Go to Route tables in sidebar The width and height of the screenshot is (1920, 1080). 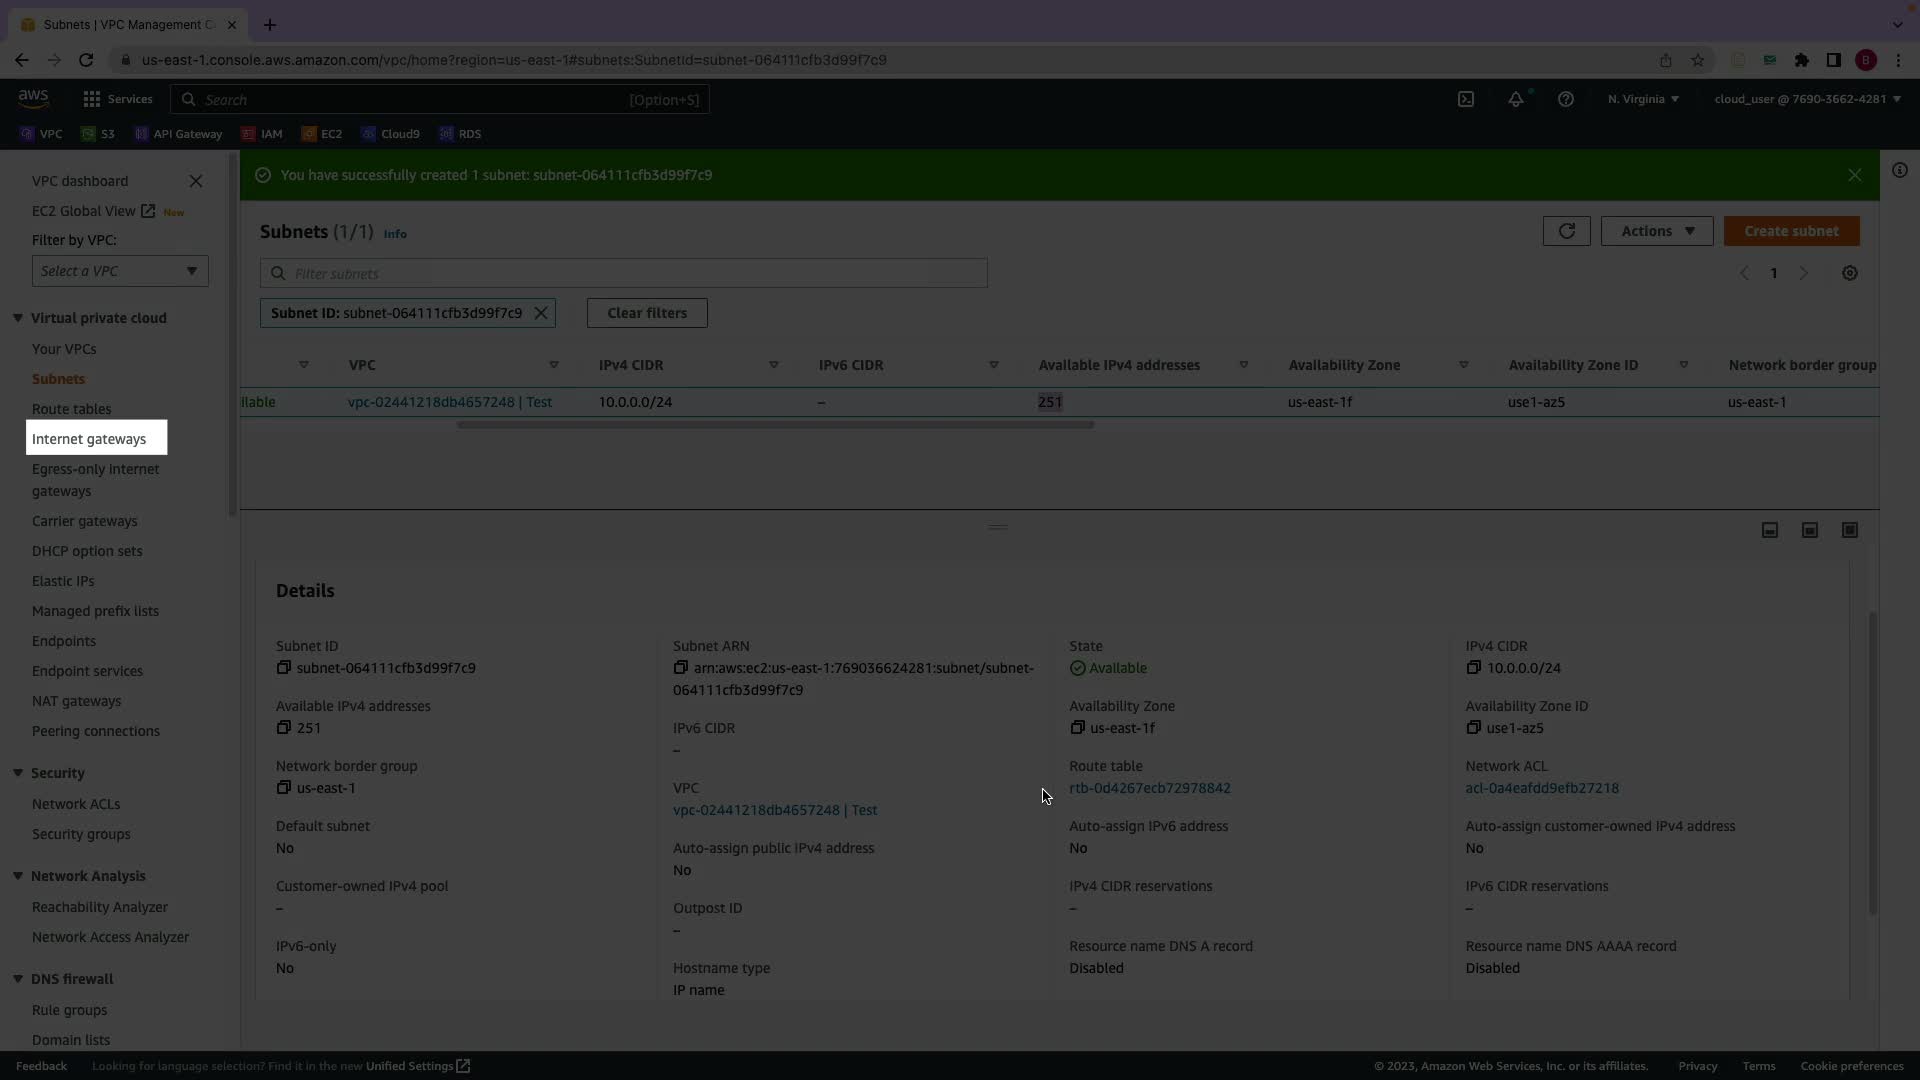(72, 409)
